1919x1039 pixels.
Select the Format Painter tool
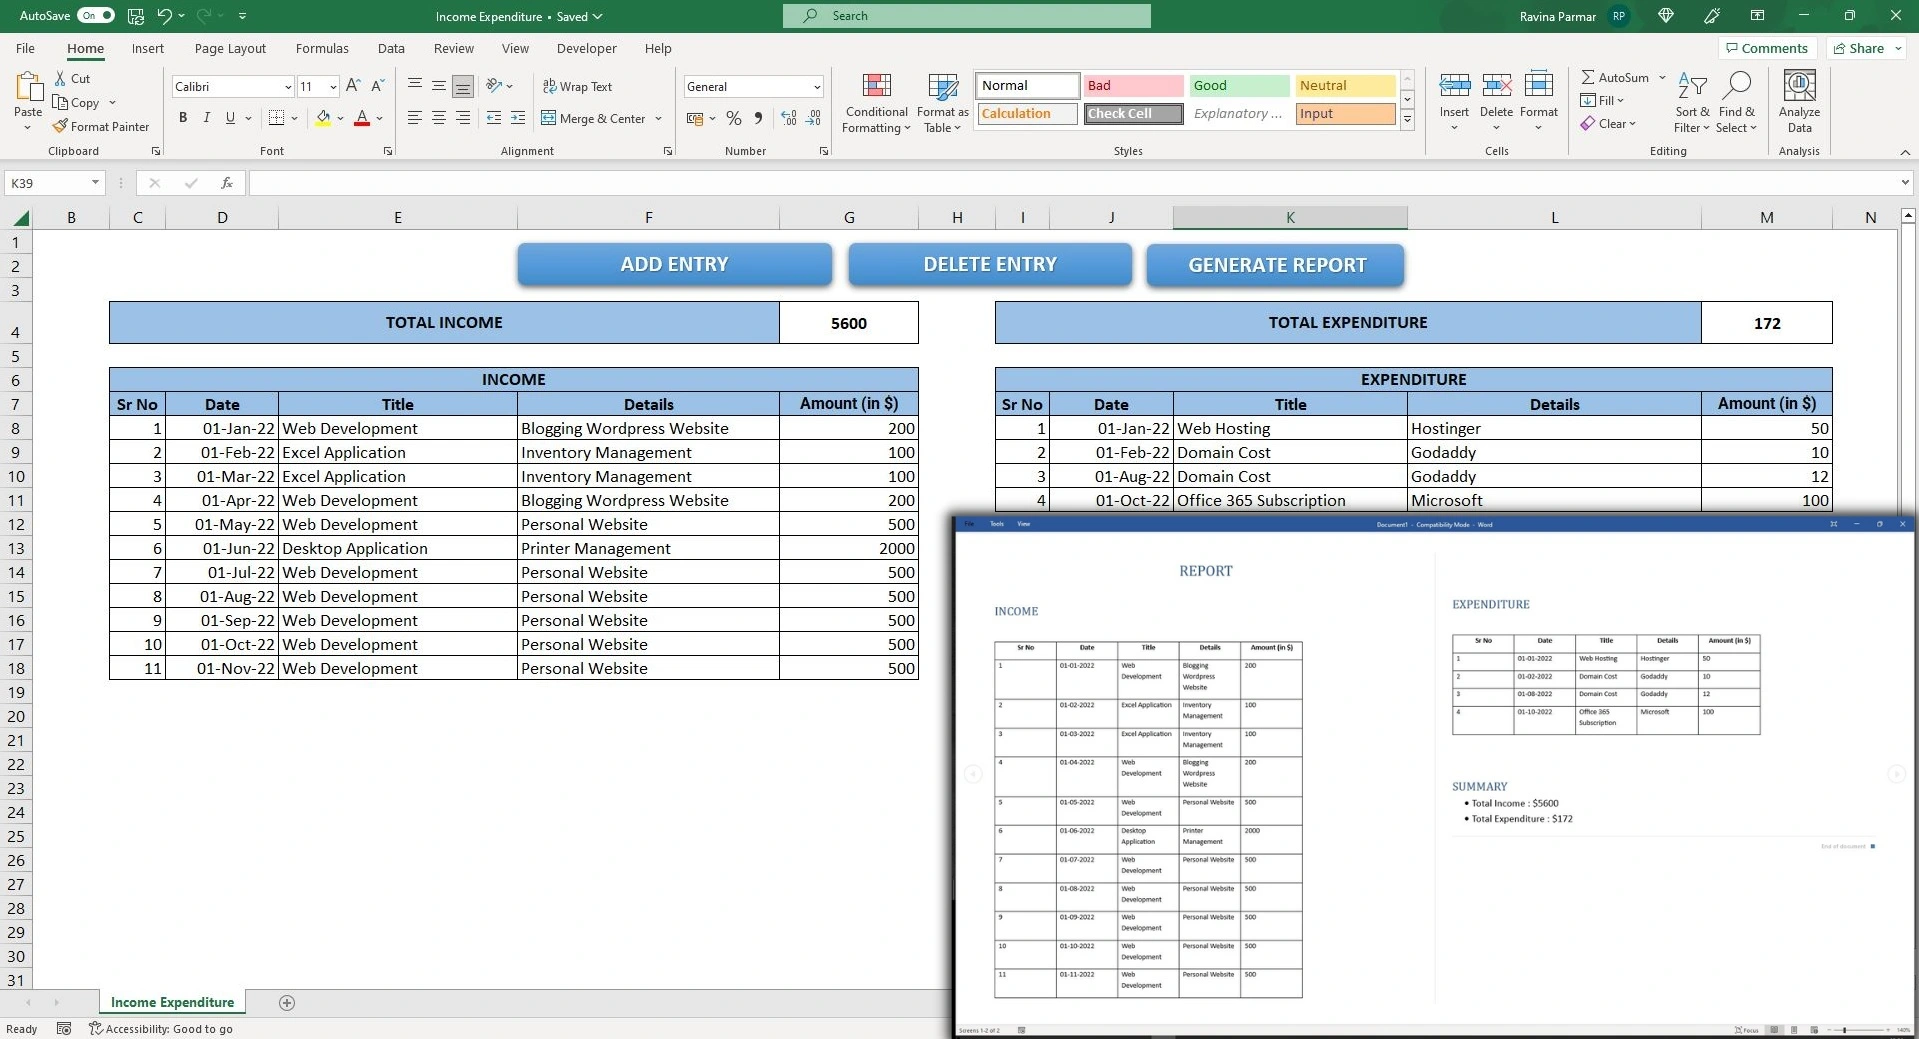point(101,126)
